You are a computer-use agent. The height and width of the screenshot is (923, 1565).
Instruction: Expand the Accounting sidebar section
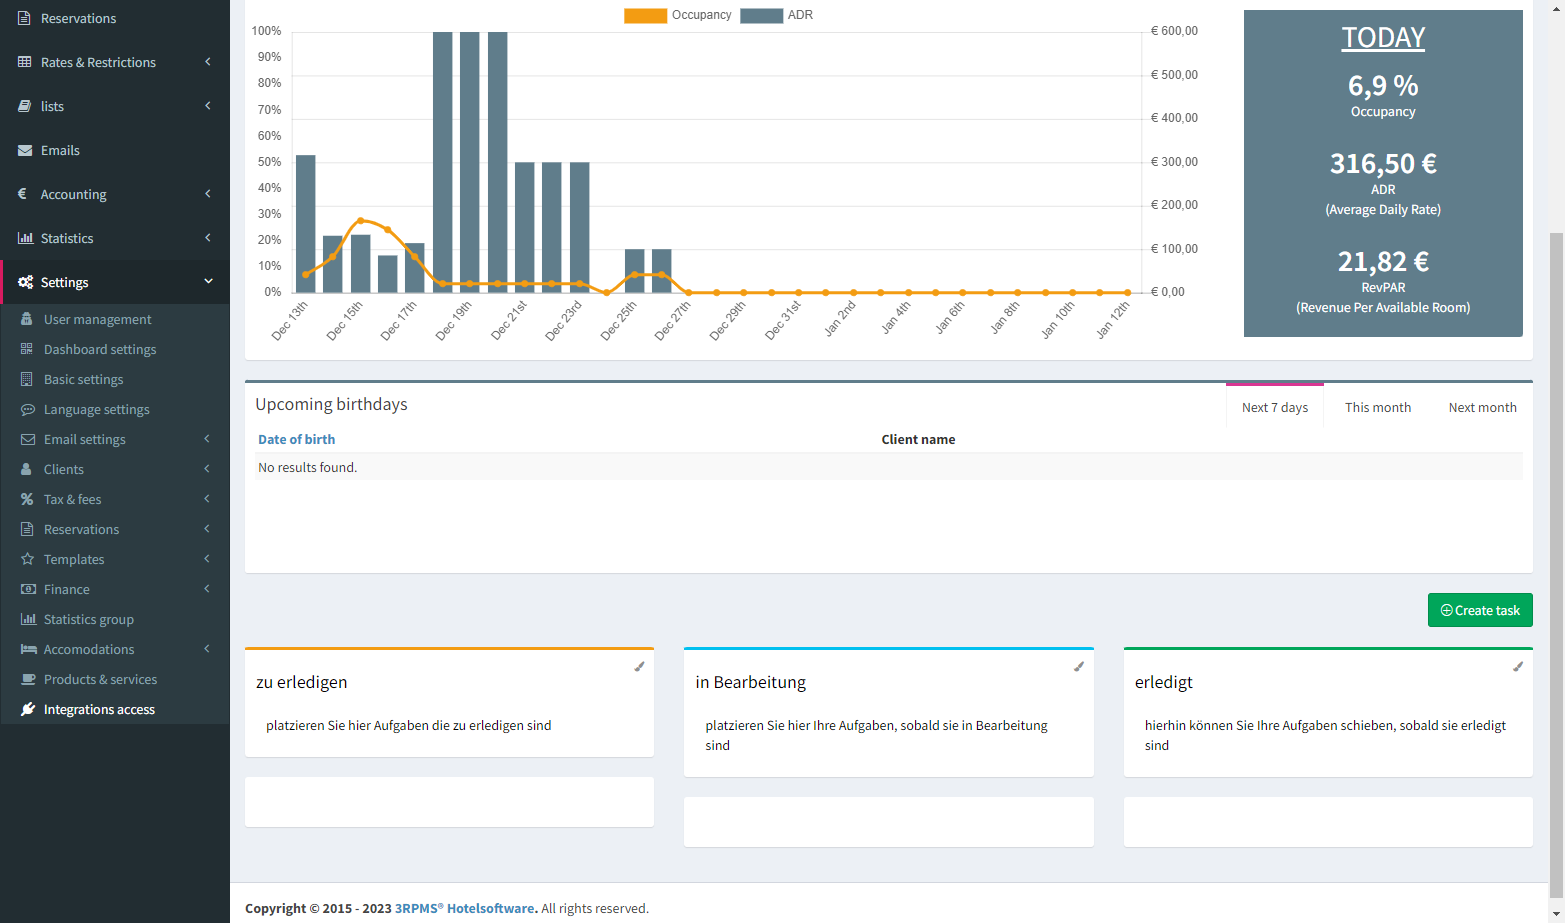click(207, 194)
